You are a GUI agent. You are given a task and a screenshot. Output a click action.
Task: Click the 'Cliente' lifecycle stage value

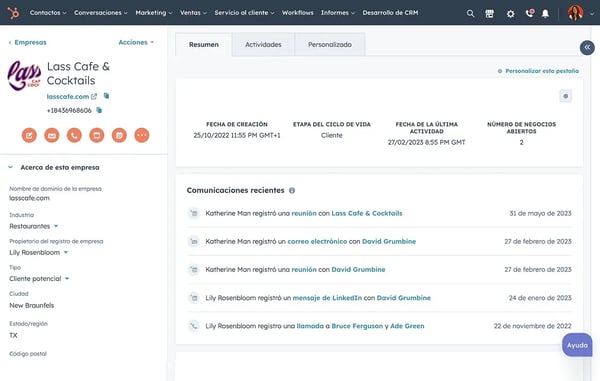click(332, 135)
